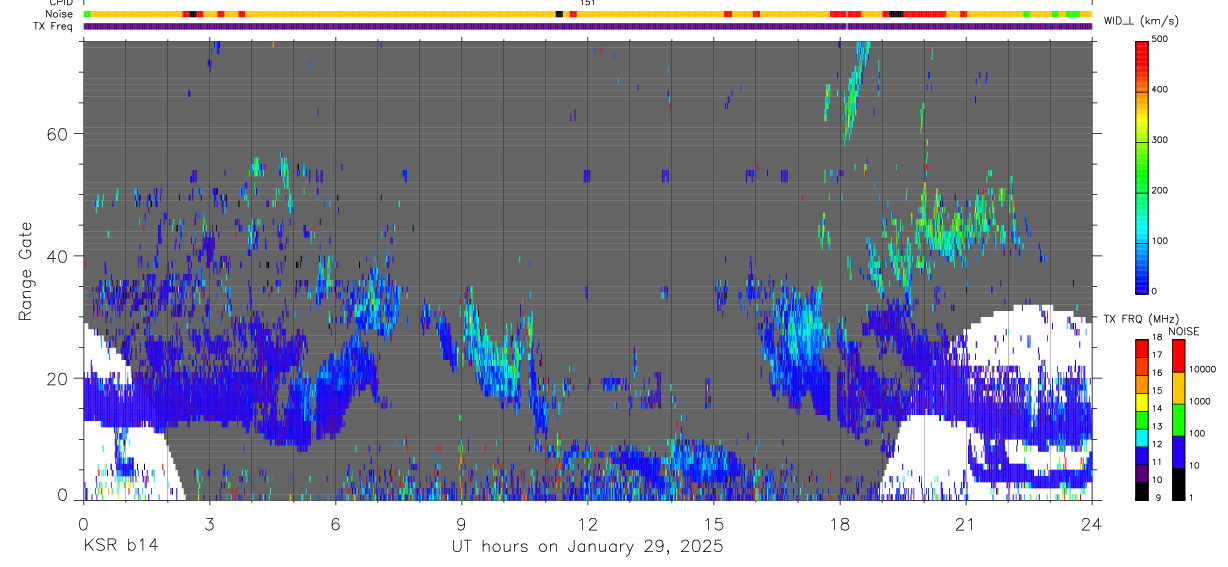Click the TX frequency color scale bar
The width and height of the screenshot is (1228, 567).
point(1141,418)
